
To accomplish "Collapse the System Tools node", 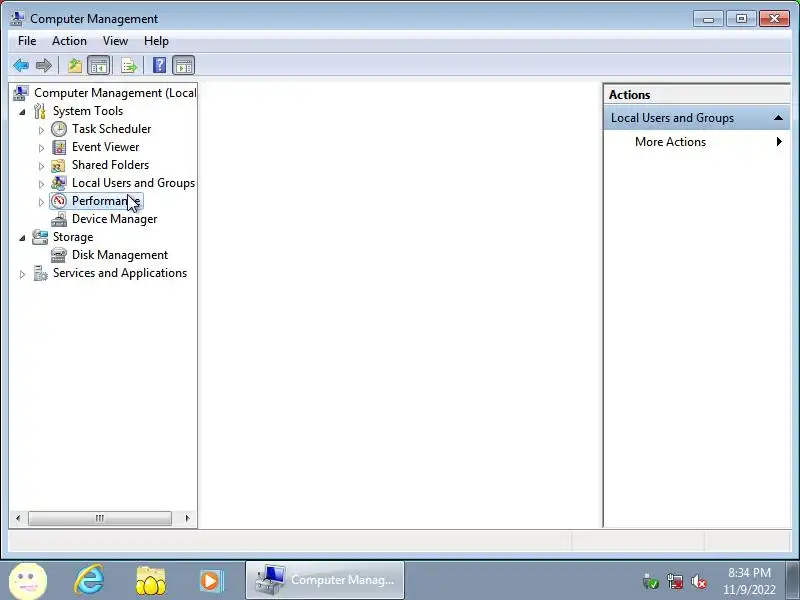I will click(x=22, y=112).
